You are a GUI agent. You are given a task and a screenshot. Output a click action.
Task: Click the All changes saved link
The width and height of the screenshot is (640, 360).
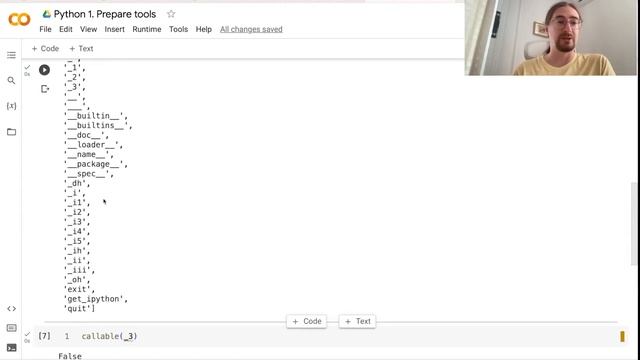[251, 29]
